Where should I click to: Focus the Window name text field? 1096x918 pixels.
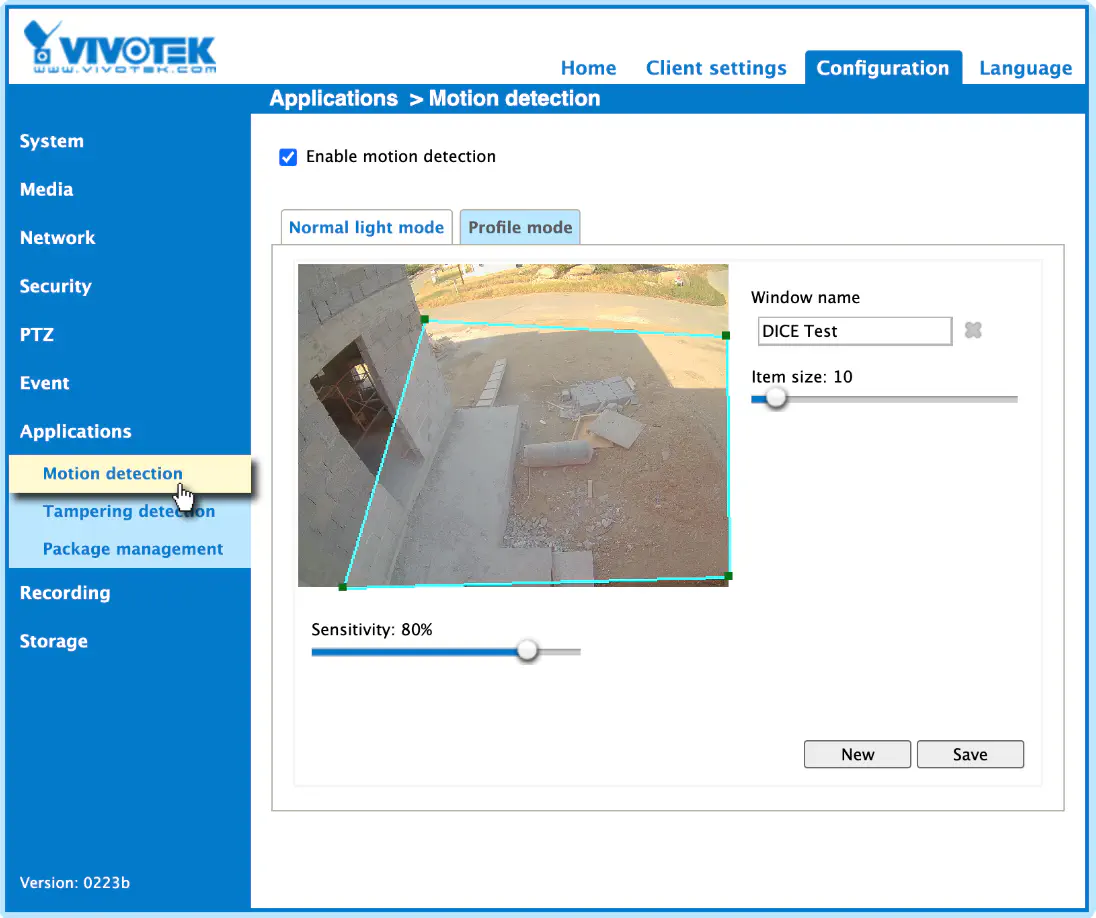854,331
